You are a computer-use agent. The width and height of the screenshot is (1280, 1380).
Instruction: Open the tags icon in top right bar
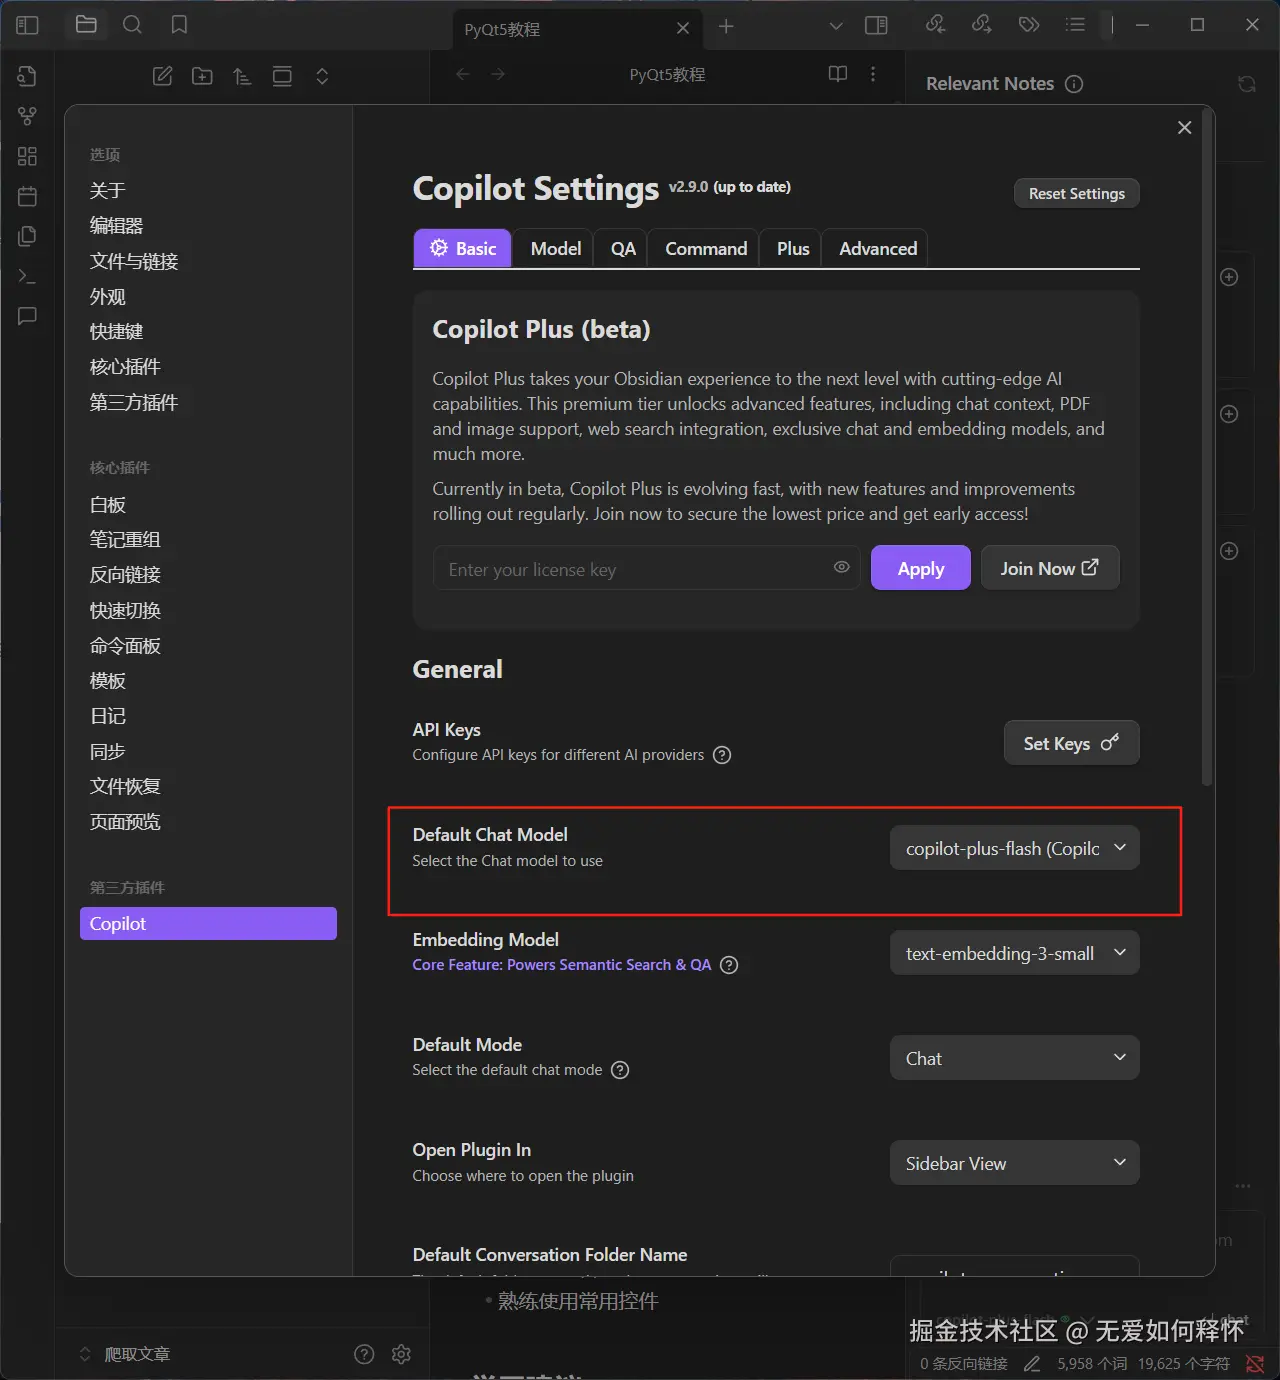pos(1029,25)
